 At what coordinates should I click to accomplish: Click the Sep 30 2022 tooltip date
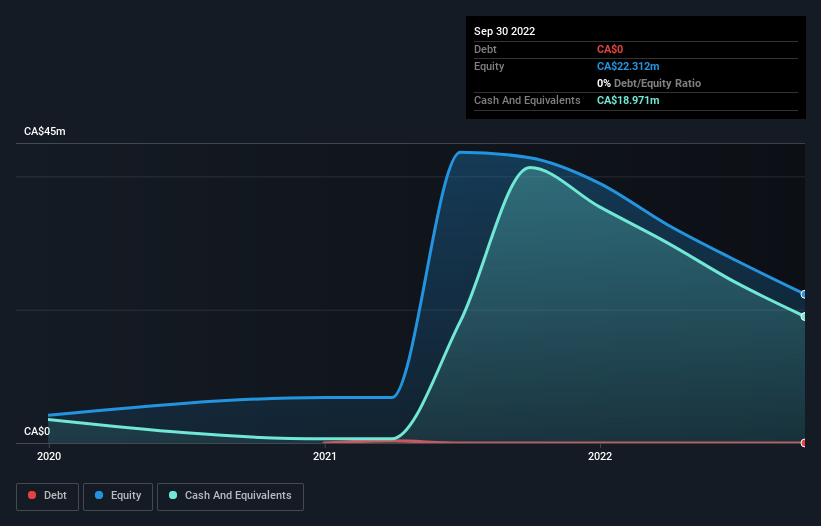coord(504,31)
